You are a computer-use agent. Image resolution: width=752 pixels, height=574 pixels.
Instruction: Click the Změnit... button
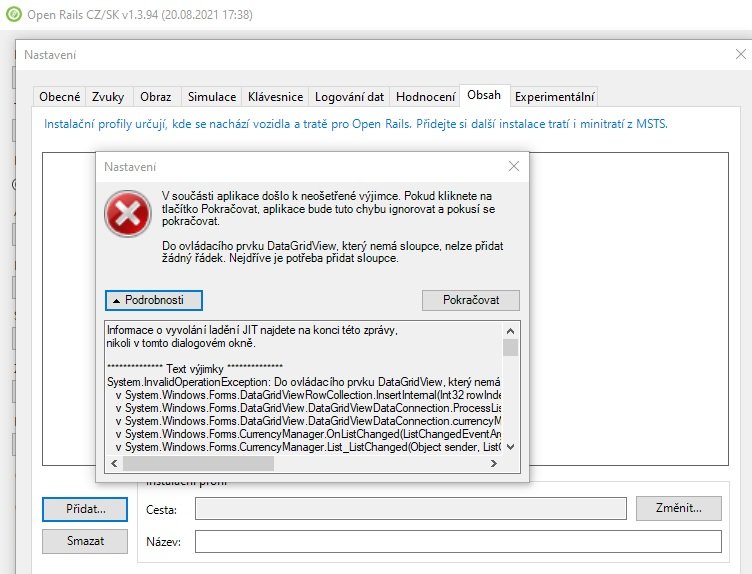679,508
